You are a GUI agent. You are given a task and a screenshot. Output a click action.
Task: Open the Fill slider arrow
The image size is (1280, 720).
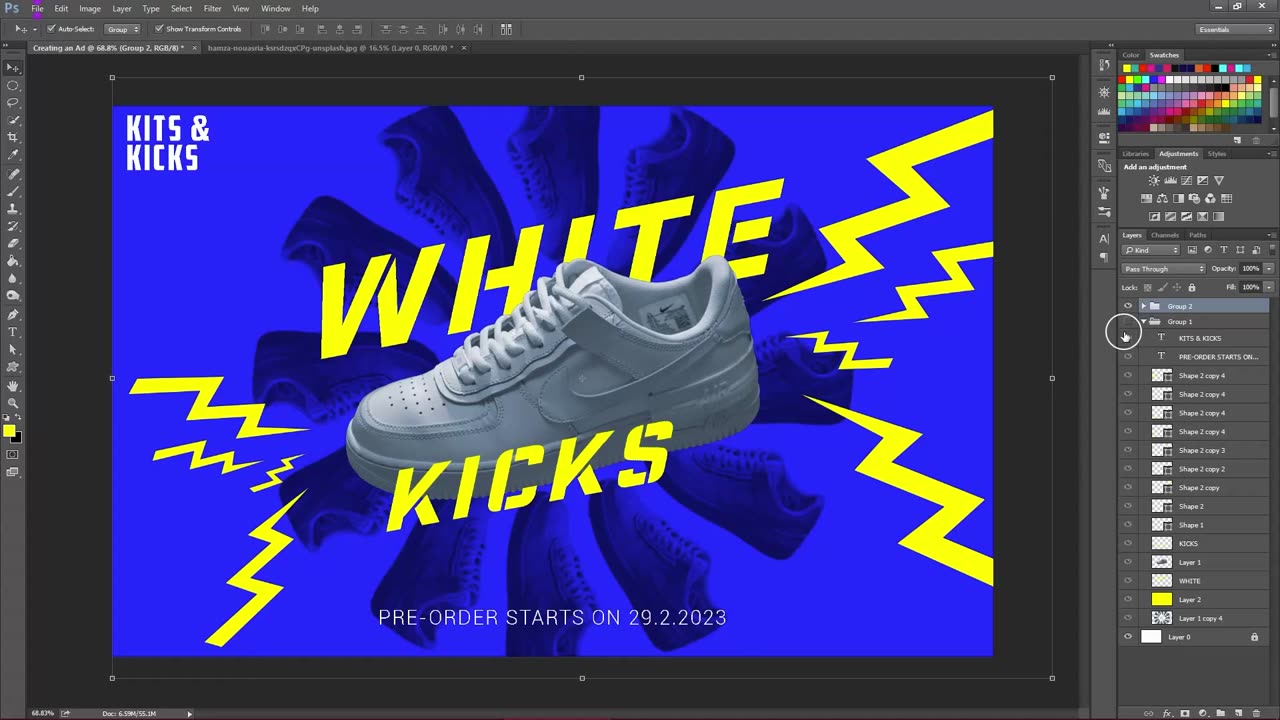1269,287
